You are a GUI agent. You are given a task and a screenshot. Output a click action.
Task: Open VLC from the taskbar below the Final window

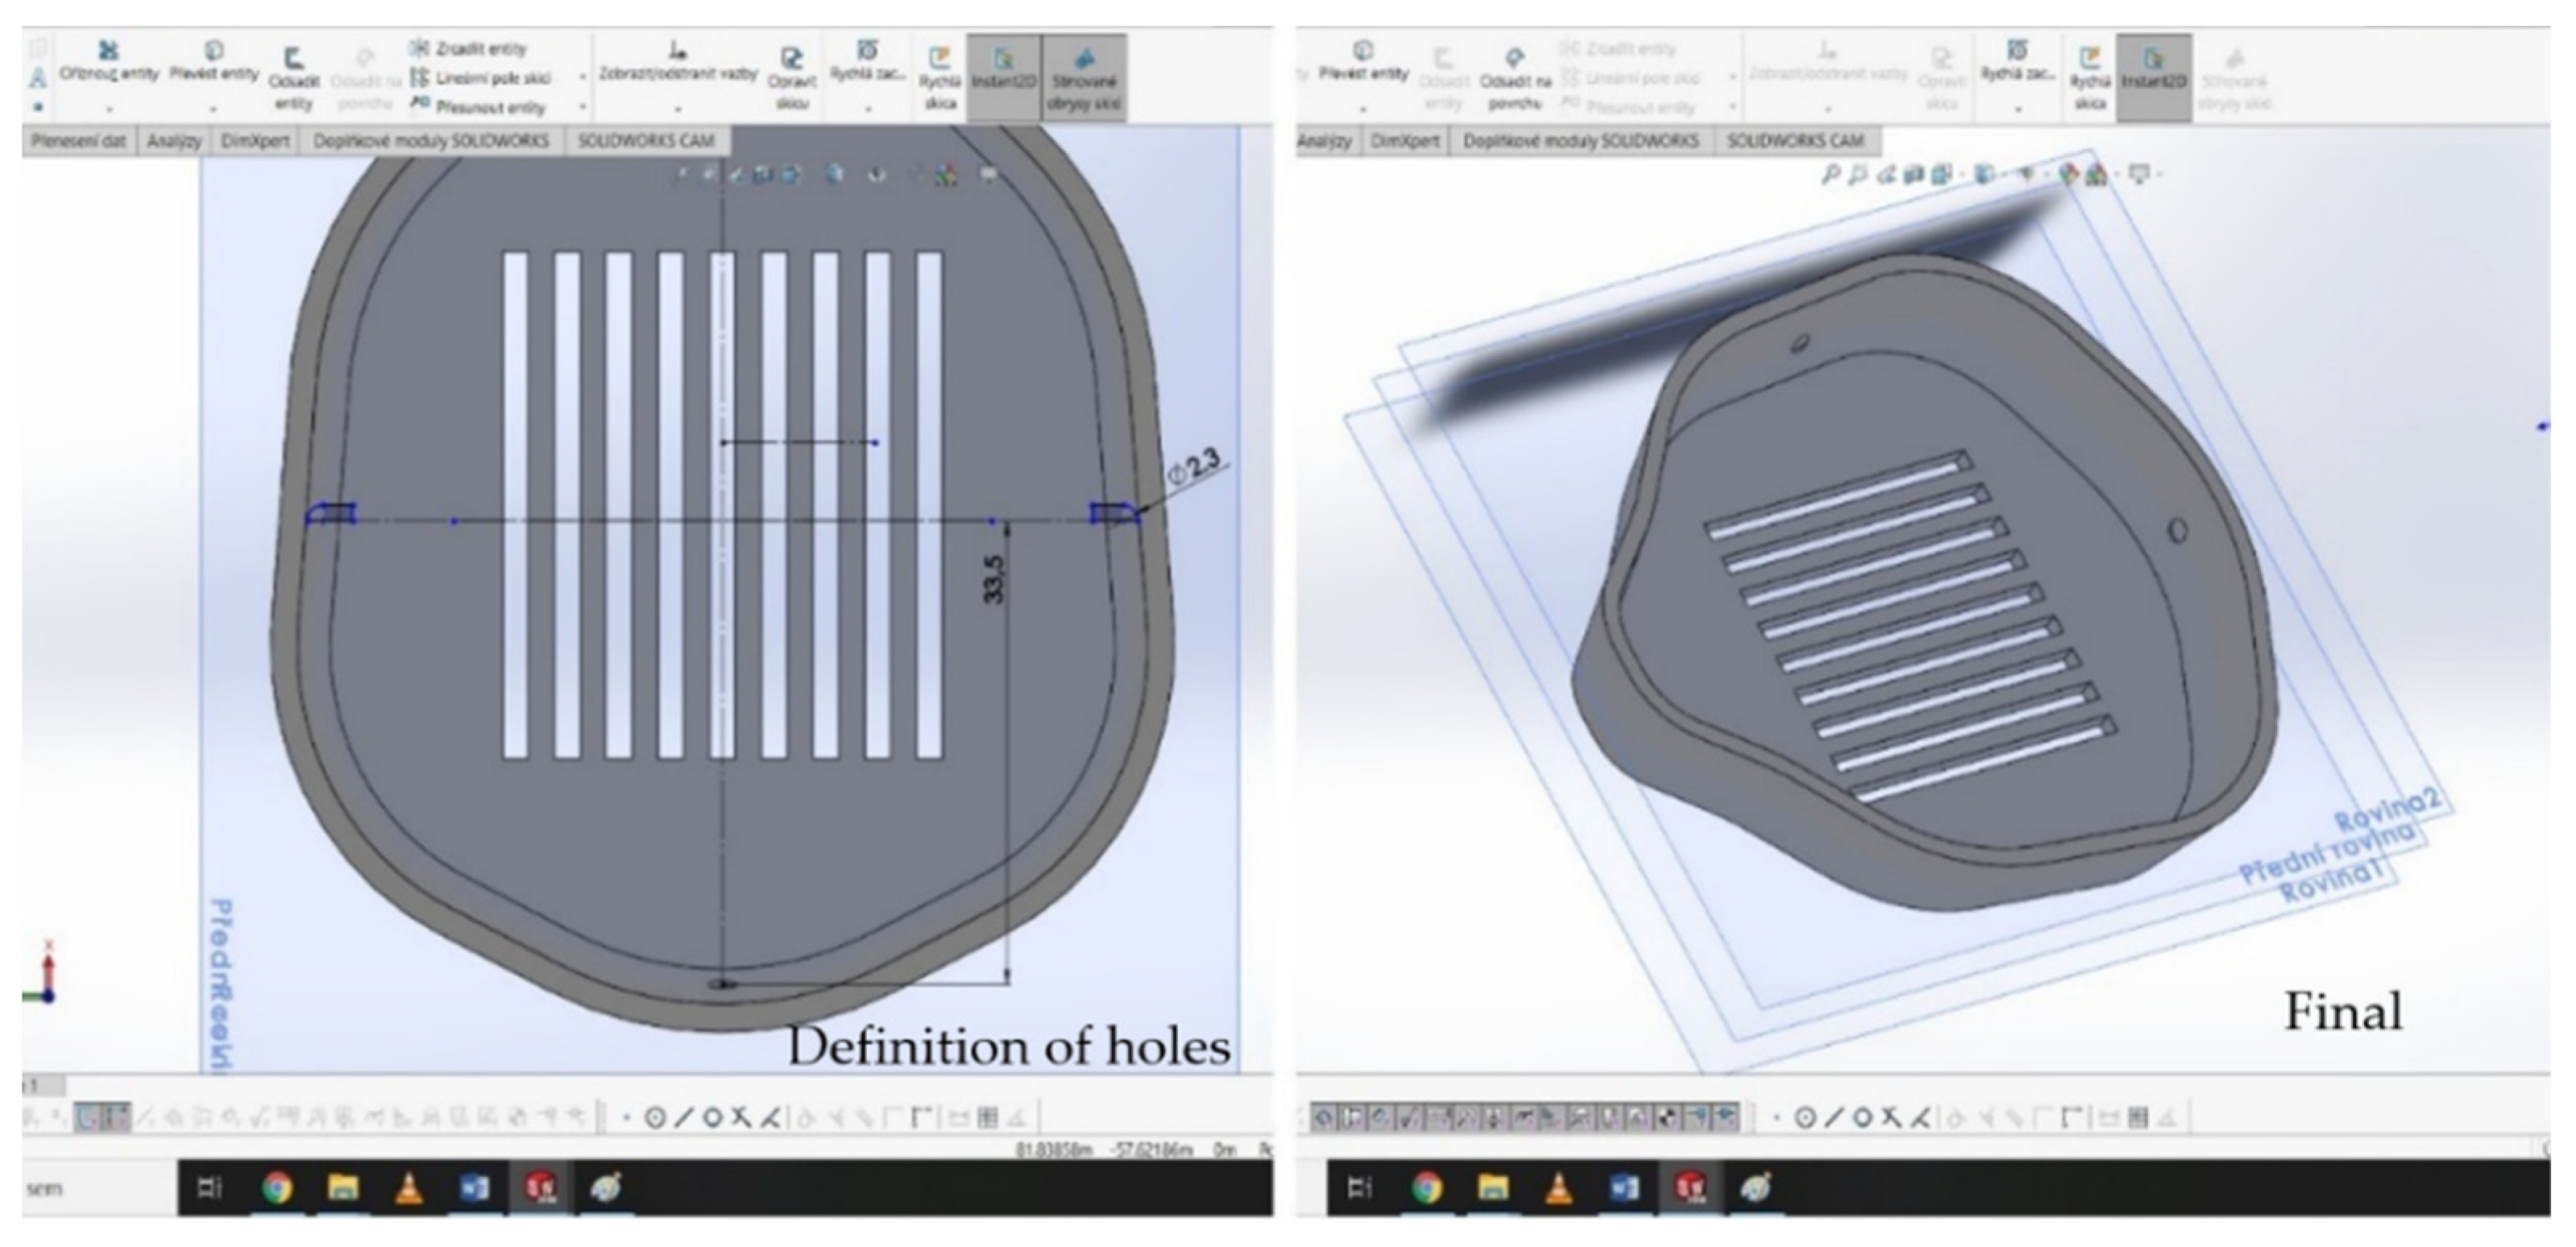(1558, 1188)
